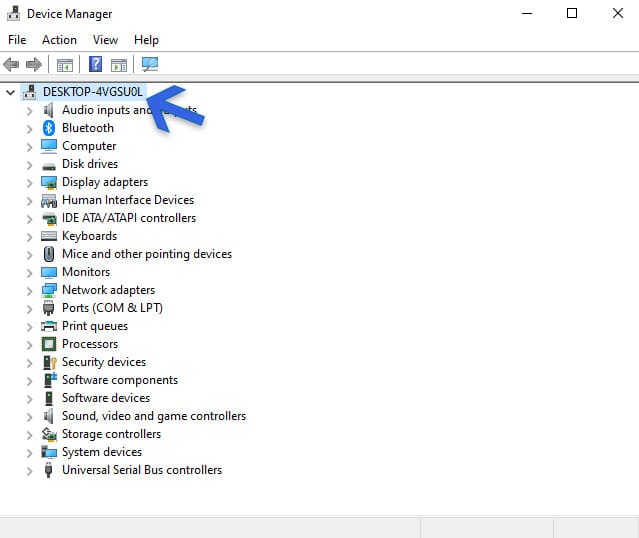The image size is (639, 538).
Task: Expand Mice and other pointing devices chevron
Action: [29, 255]
